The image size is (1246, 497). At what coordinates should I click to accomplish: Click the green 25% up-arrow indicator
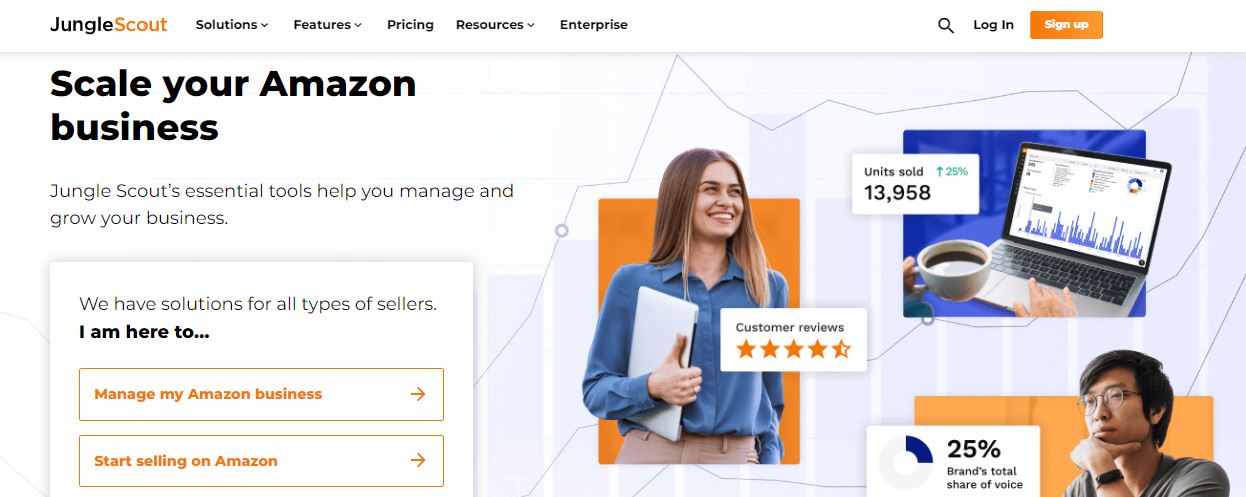click(x=952, y=171)
